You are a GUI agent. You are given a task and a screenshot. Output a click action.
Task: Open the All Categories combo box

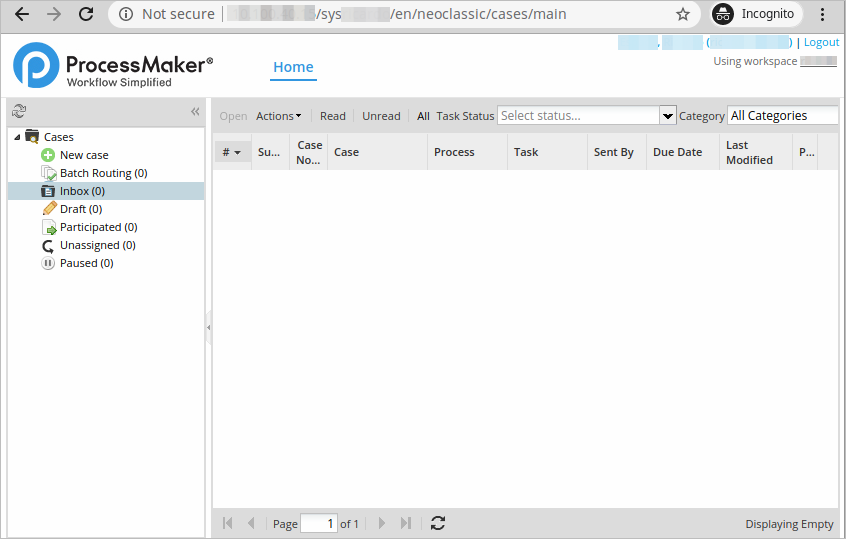782,116
